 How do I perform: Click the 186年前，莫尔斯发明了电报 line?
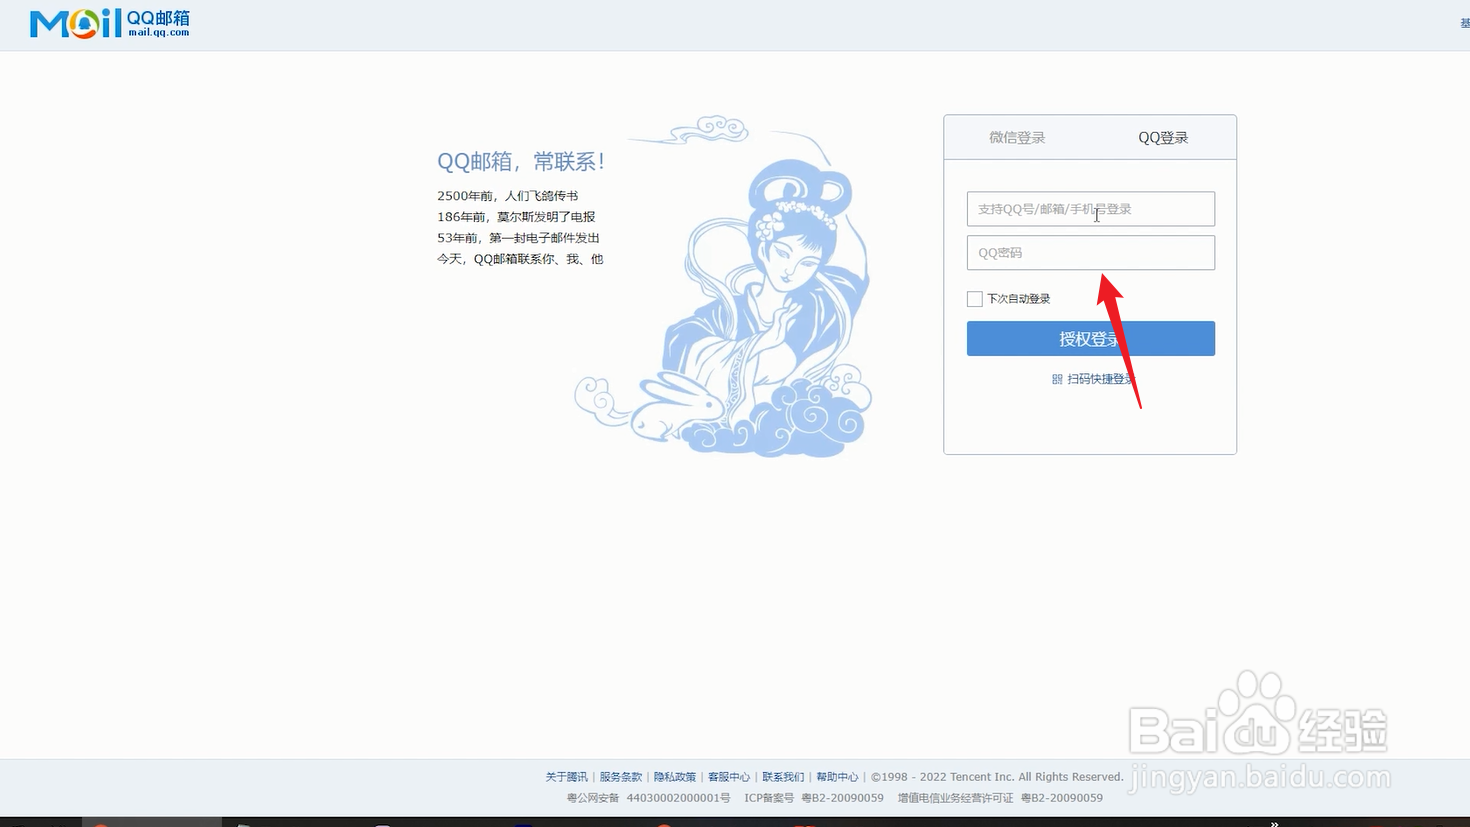[x=516, y=217]
